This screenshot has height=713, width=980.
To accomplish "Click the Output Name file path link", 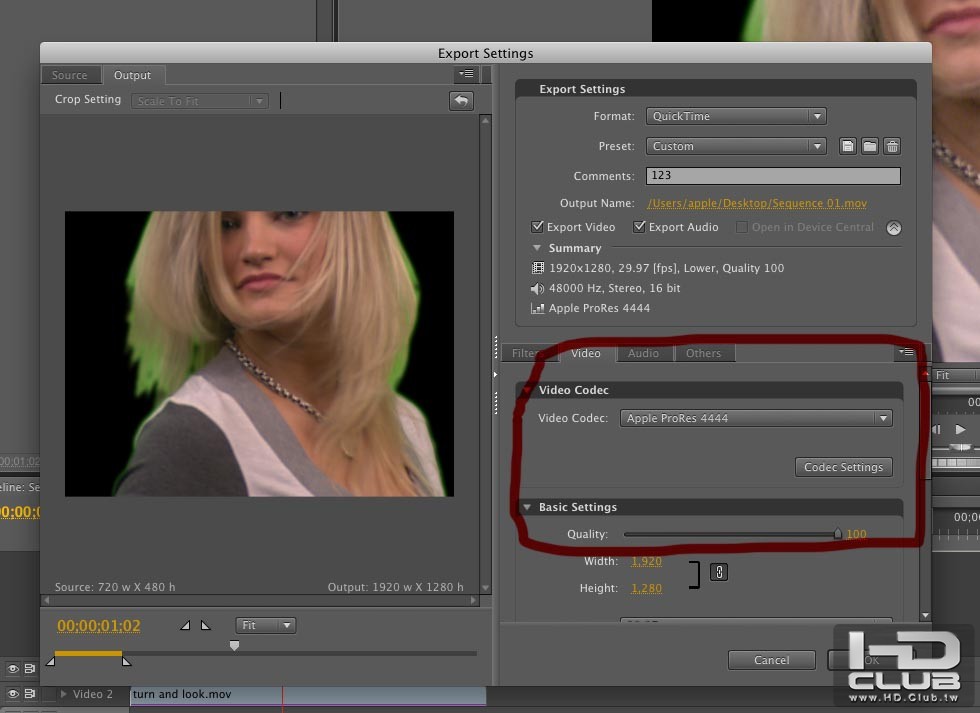I will [756, 203].
